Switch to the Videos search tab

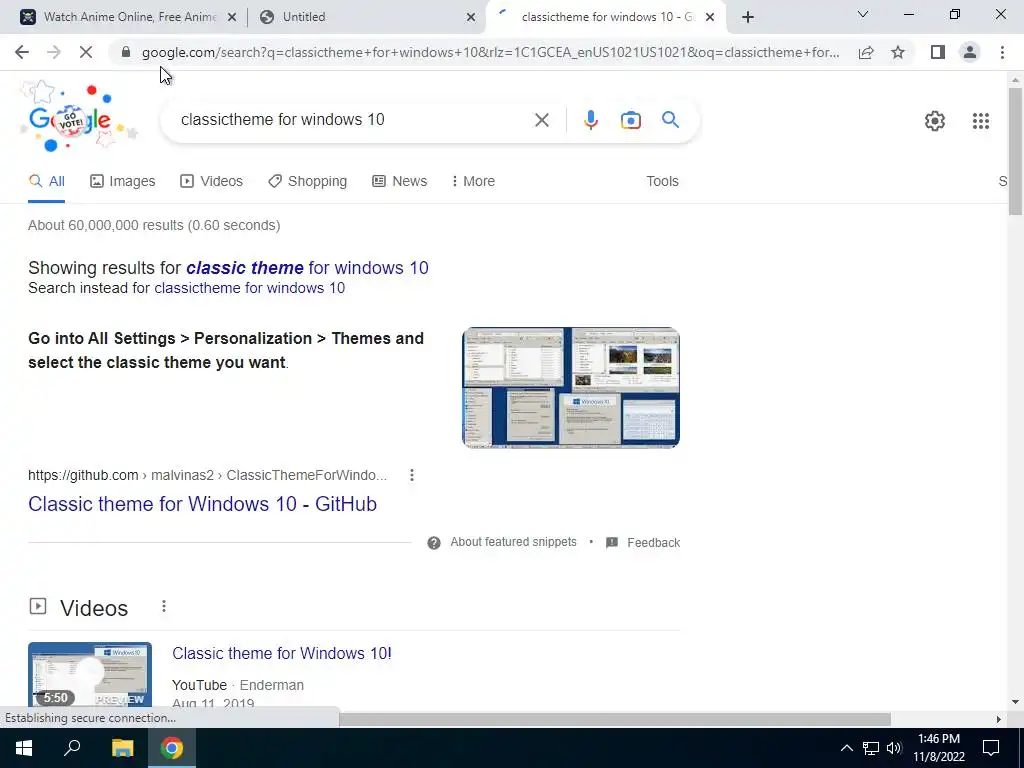click(212, 181)
